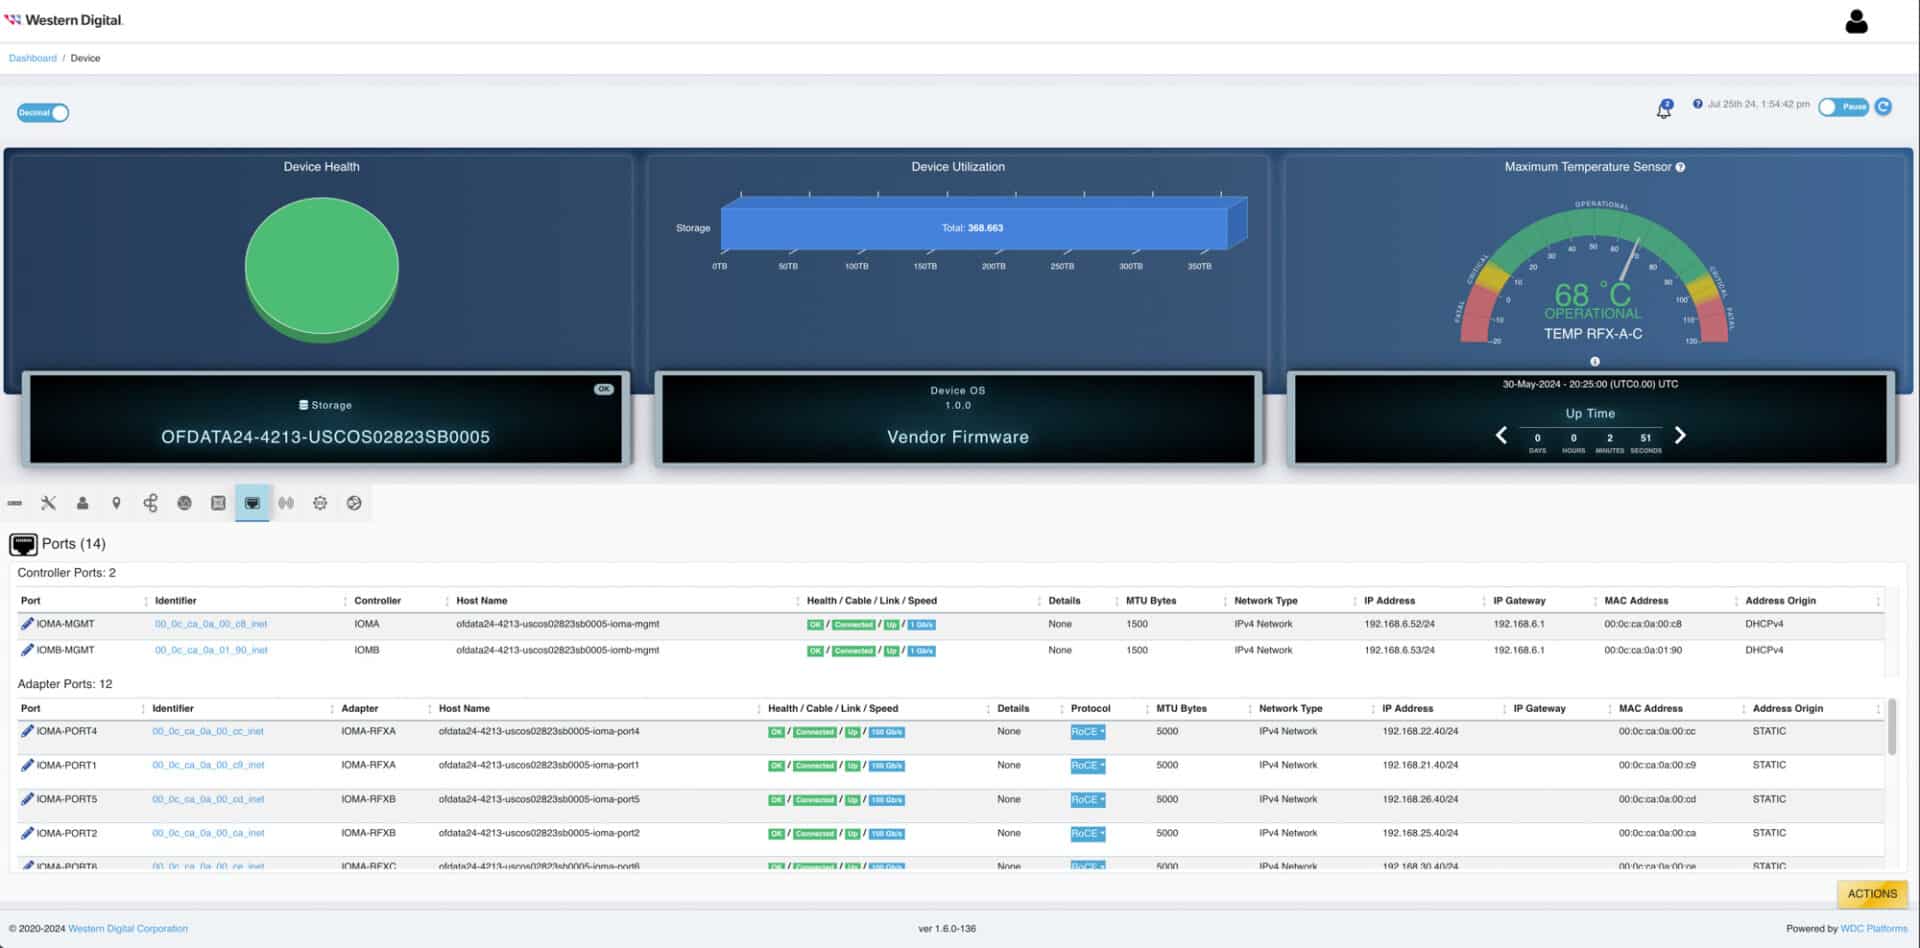The image size is (1920, 948).
Task: Click the Adapter Ports table scrollbar
Action: click(x=1892, y=728)
